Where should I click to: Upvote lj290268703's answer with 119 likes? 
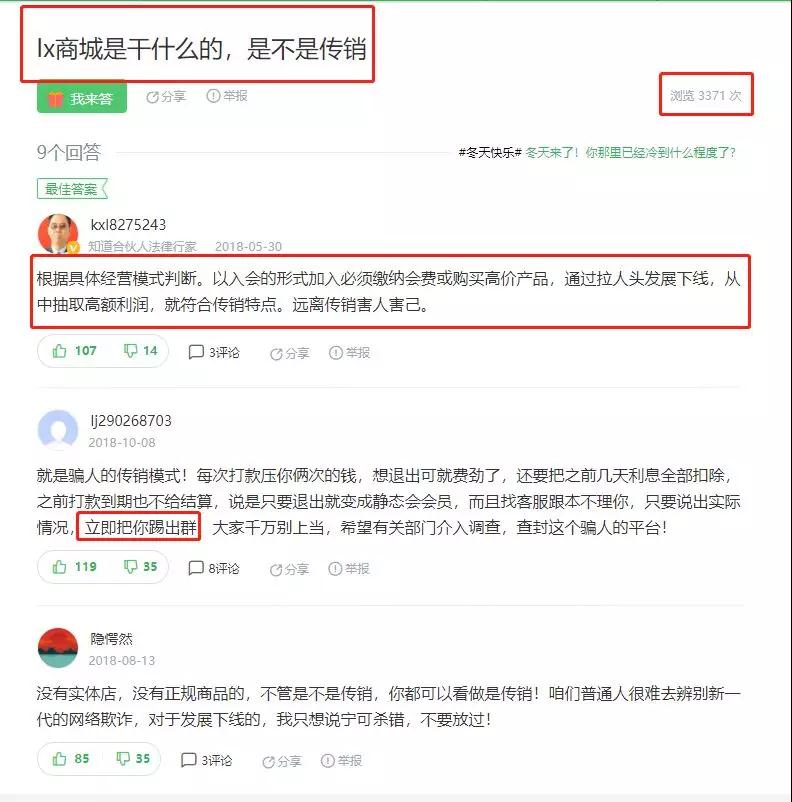click(74, 567)
